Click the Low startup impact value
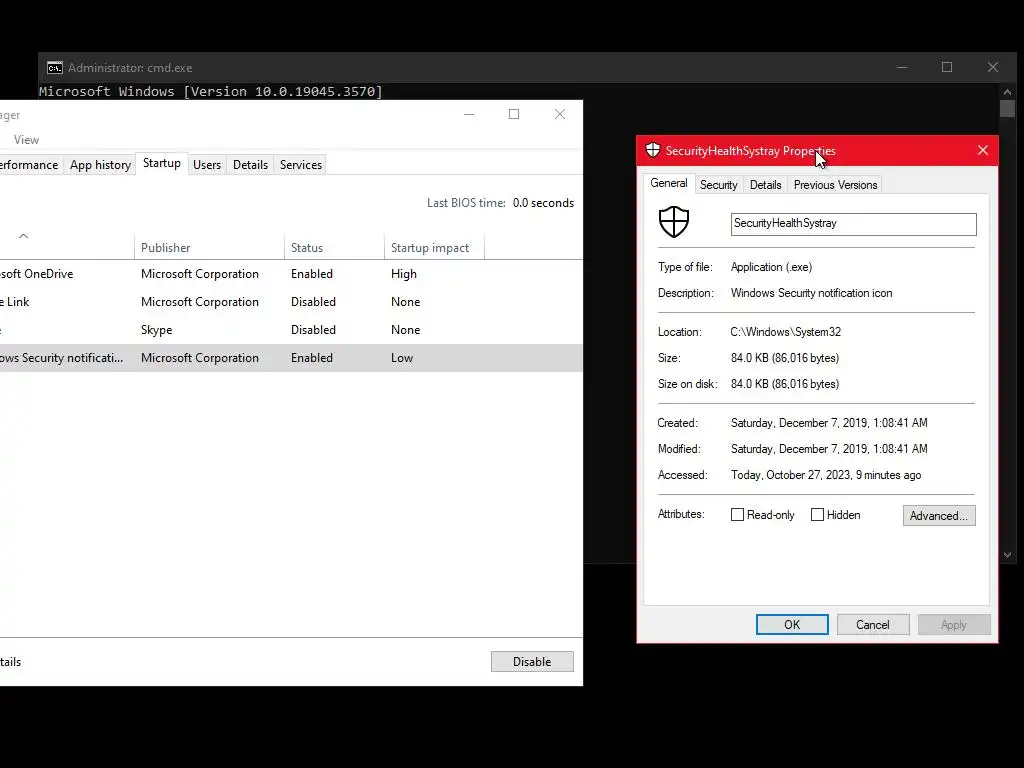Viewport: 1024px width, 768px height. [402, 358]
